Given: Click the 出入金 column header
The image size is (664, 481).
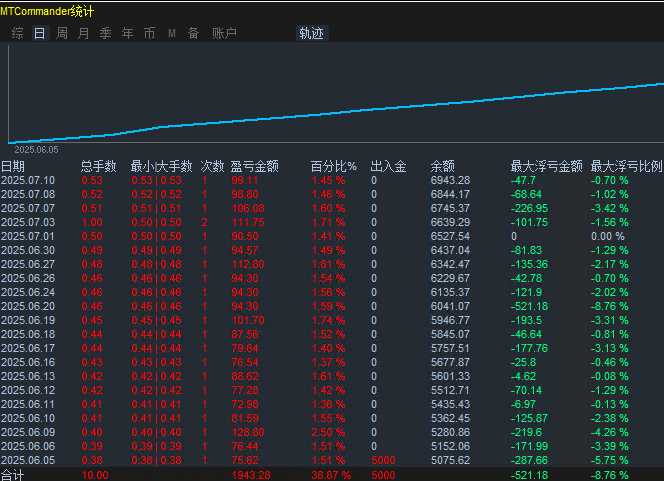Looking at the screenshot, I should [388, 166].
